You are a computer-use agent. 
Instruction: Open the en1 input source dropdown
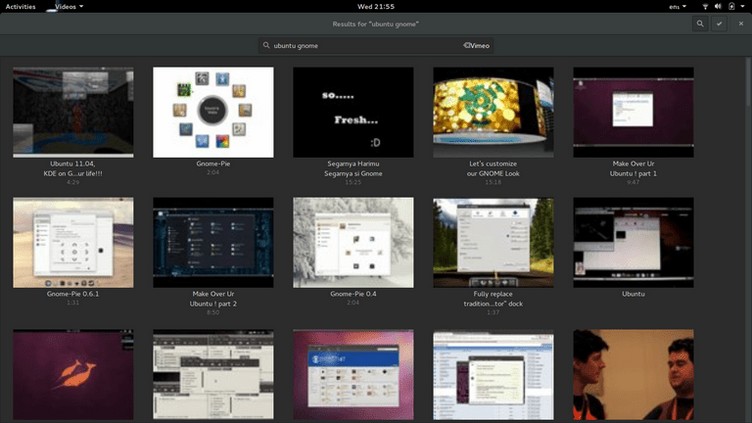pyautogui.click(x=678, y=6)
